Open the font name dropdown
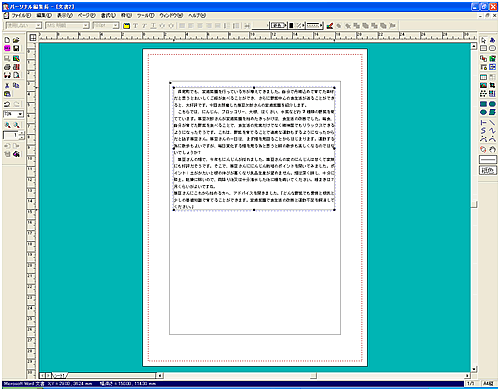 tap(86, 26)
